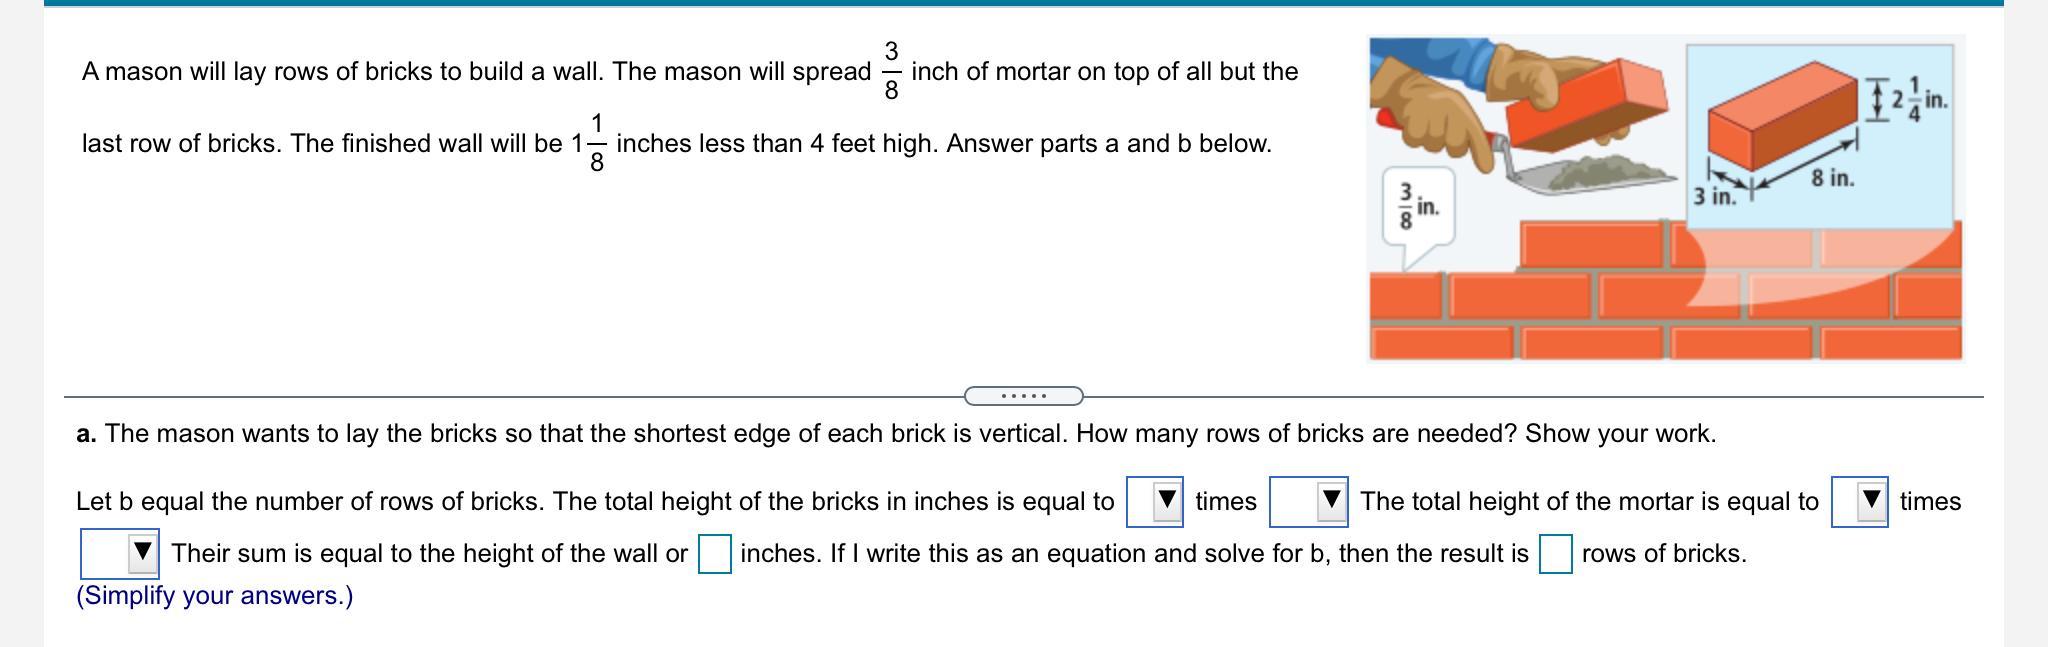Open dropdown after "bricks in inches is equal to"

tap(1154, 502)
